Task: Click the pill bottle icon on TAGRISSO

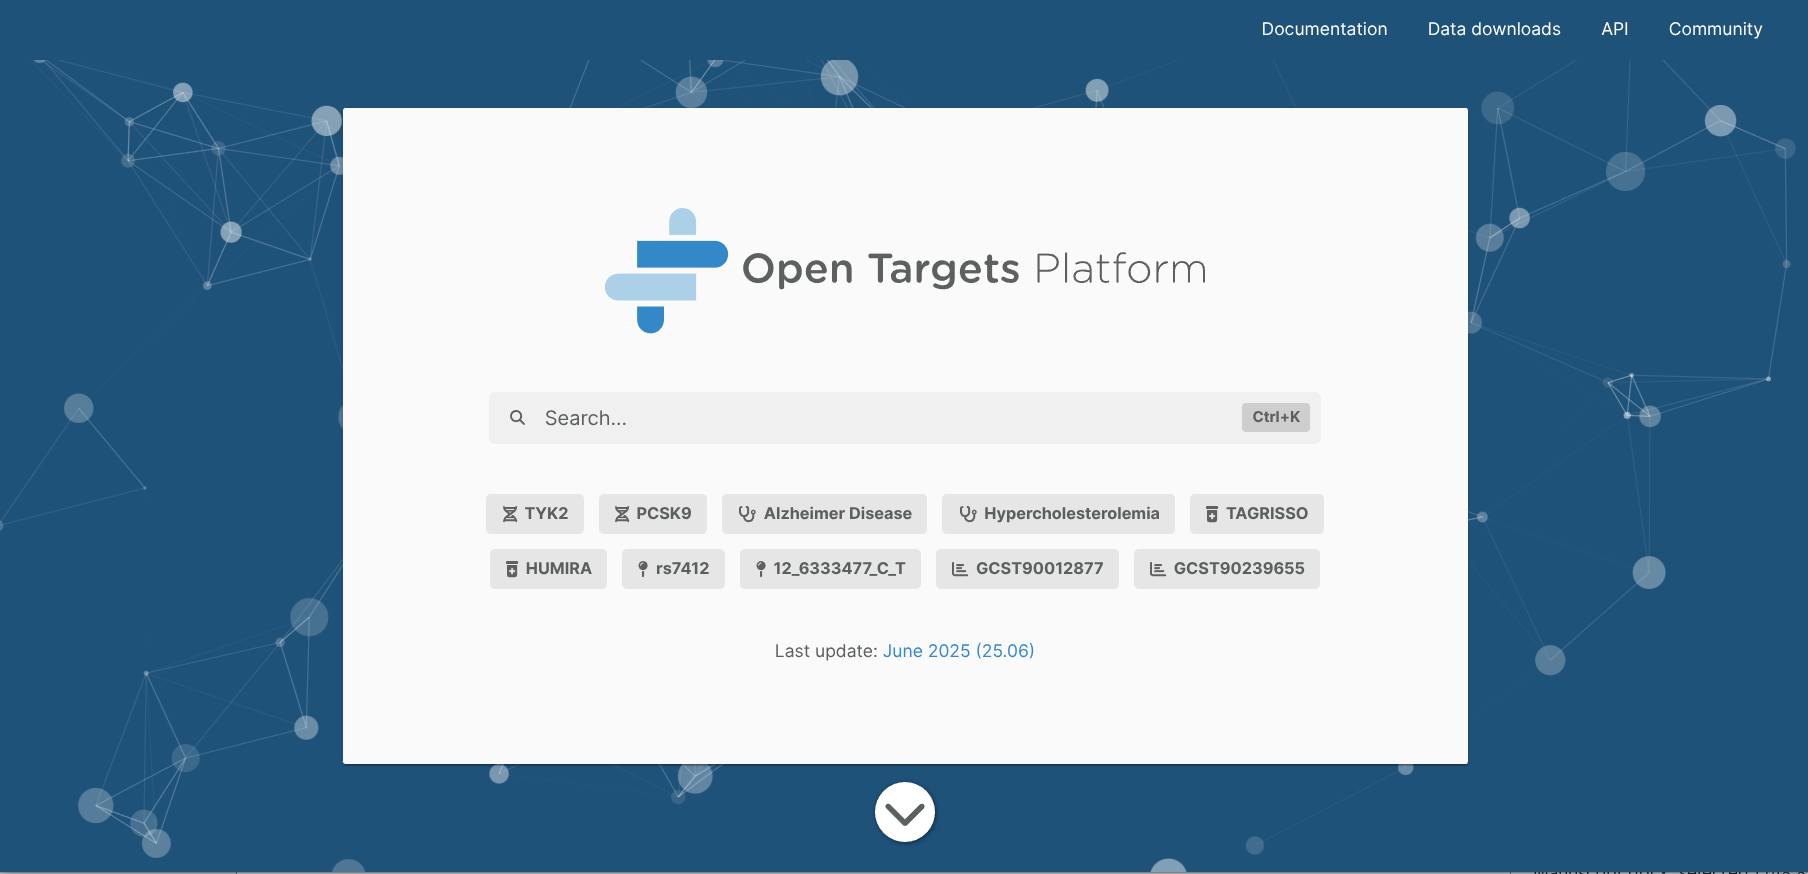Action: 1211,514
